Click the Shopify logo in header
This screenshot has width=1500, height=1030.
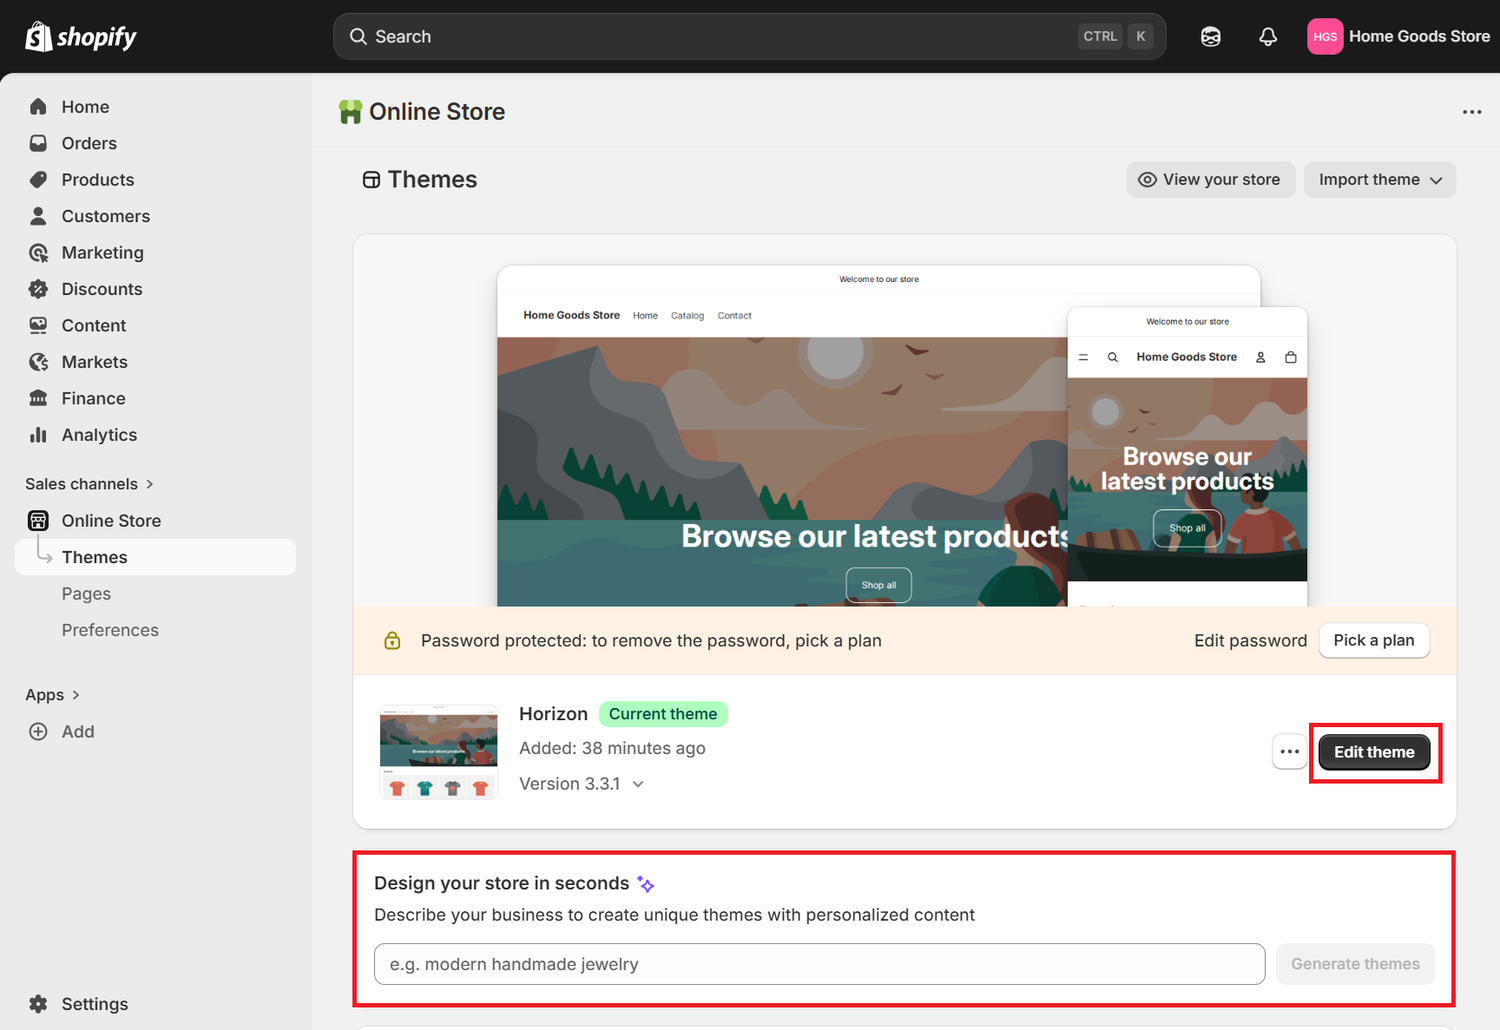point(80,37)
